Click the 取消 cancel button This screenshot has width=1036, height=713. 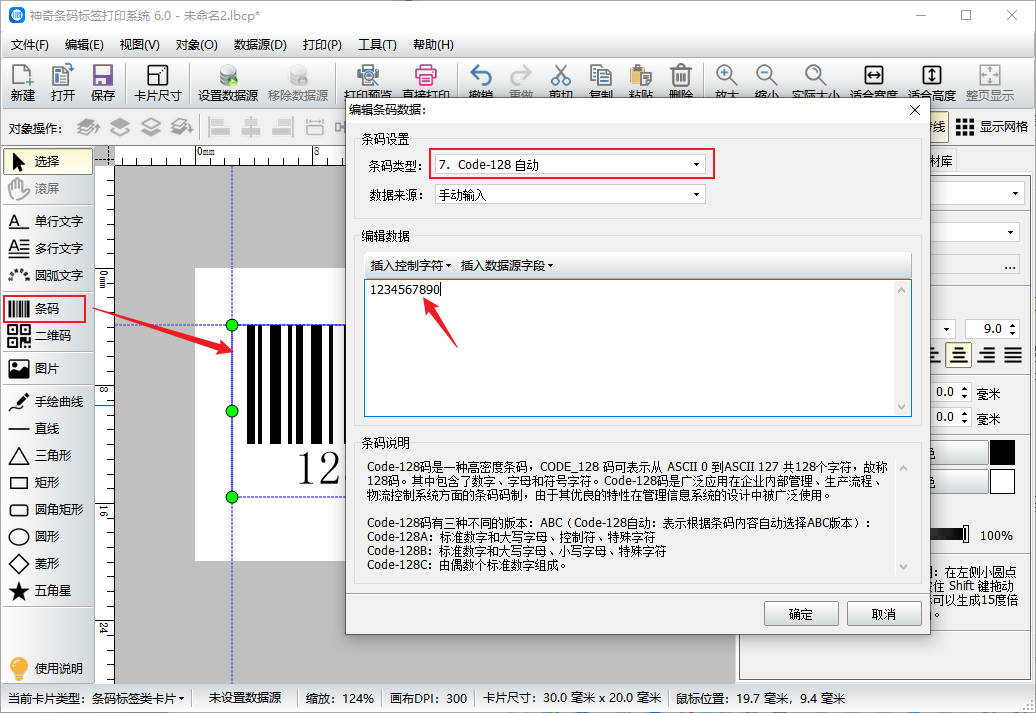pos(883,614)
